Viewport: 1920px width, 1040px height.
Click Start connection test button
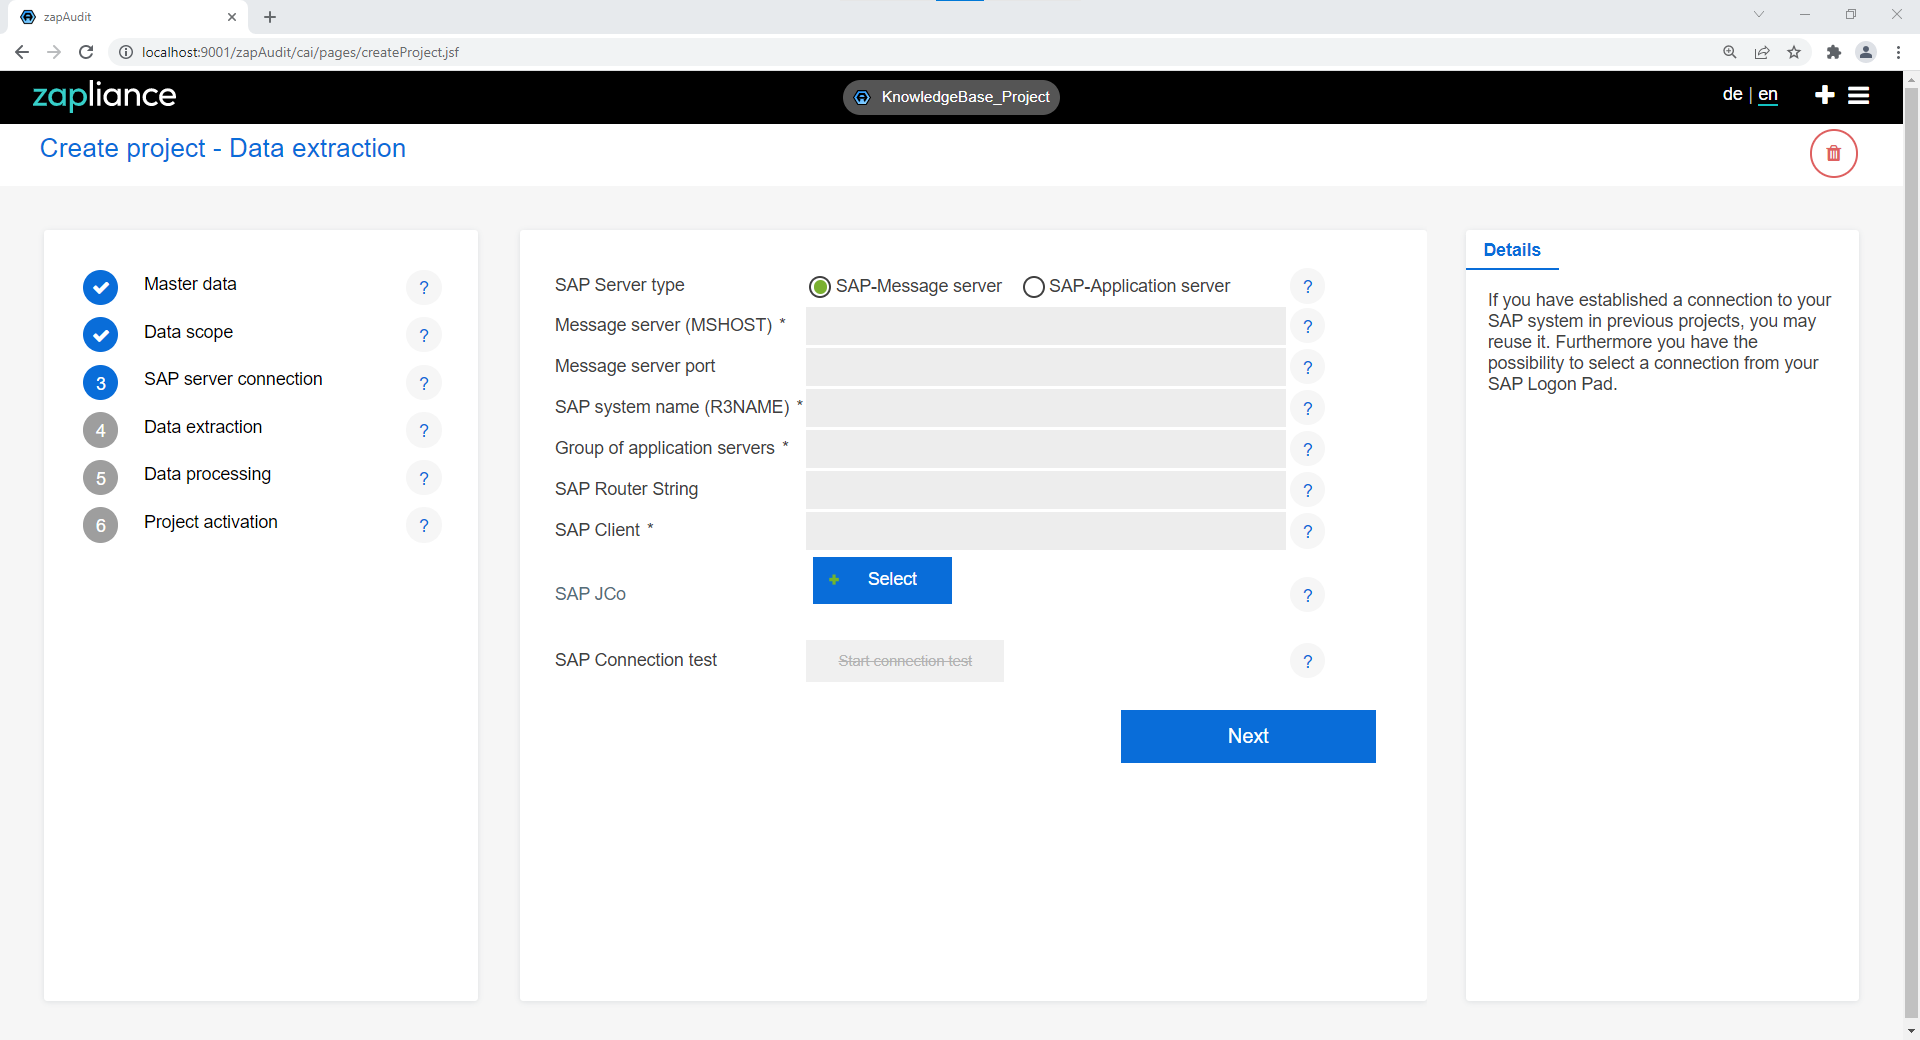pos(905,661)
